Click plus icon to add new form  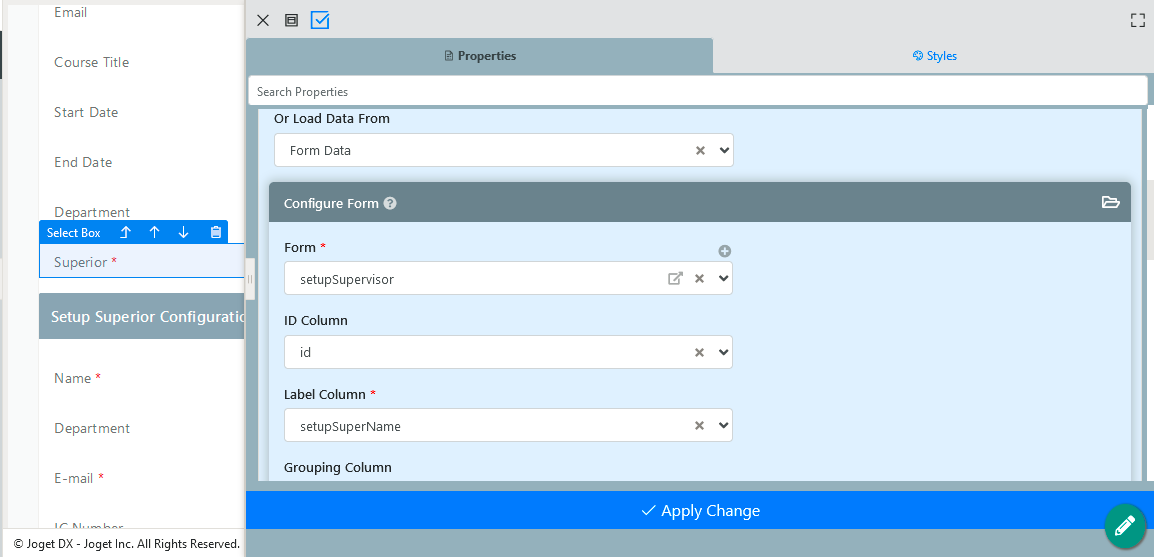(725, 251)
